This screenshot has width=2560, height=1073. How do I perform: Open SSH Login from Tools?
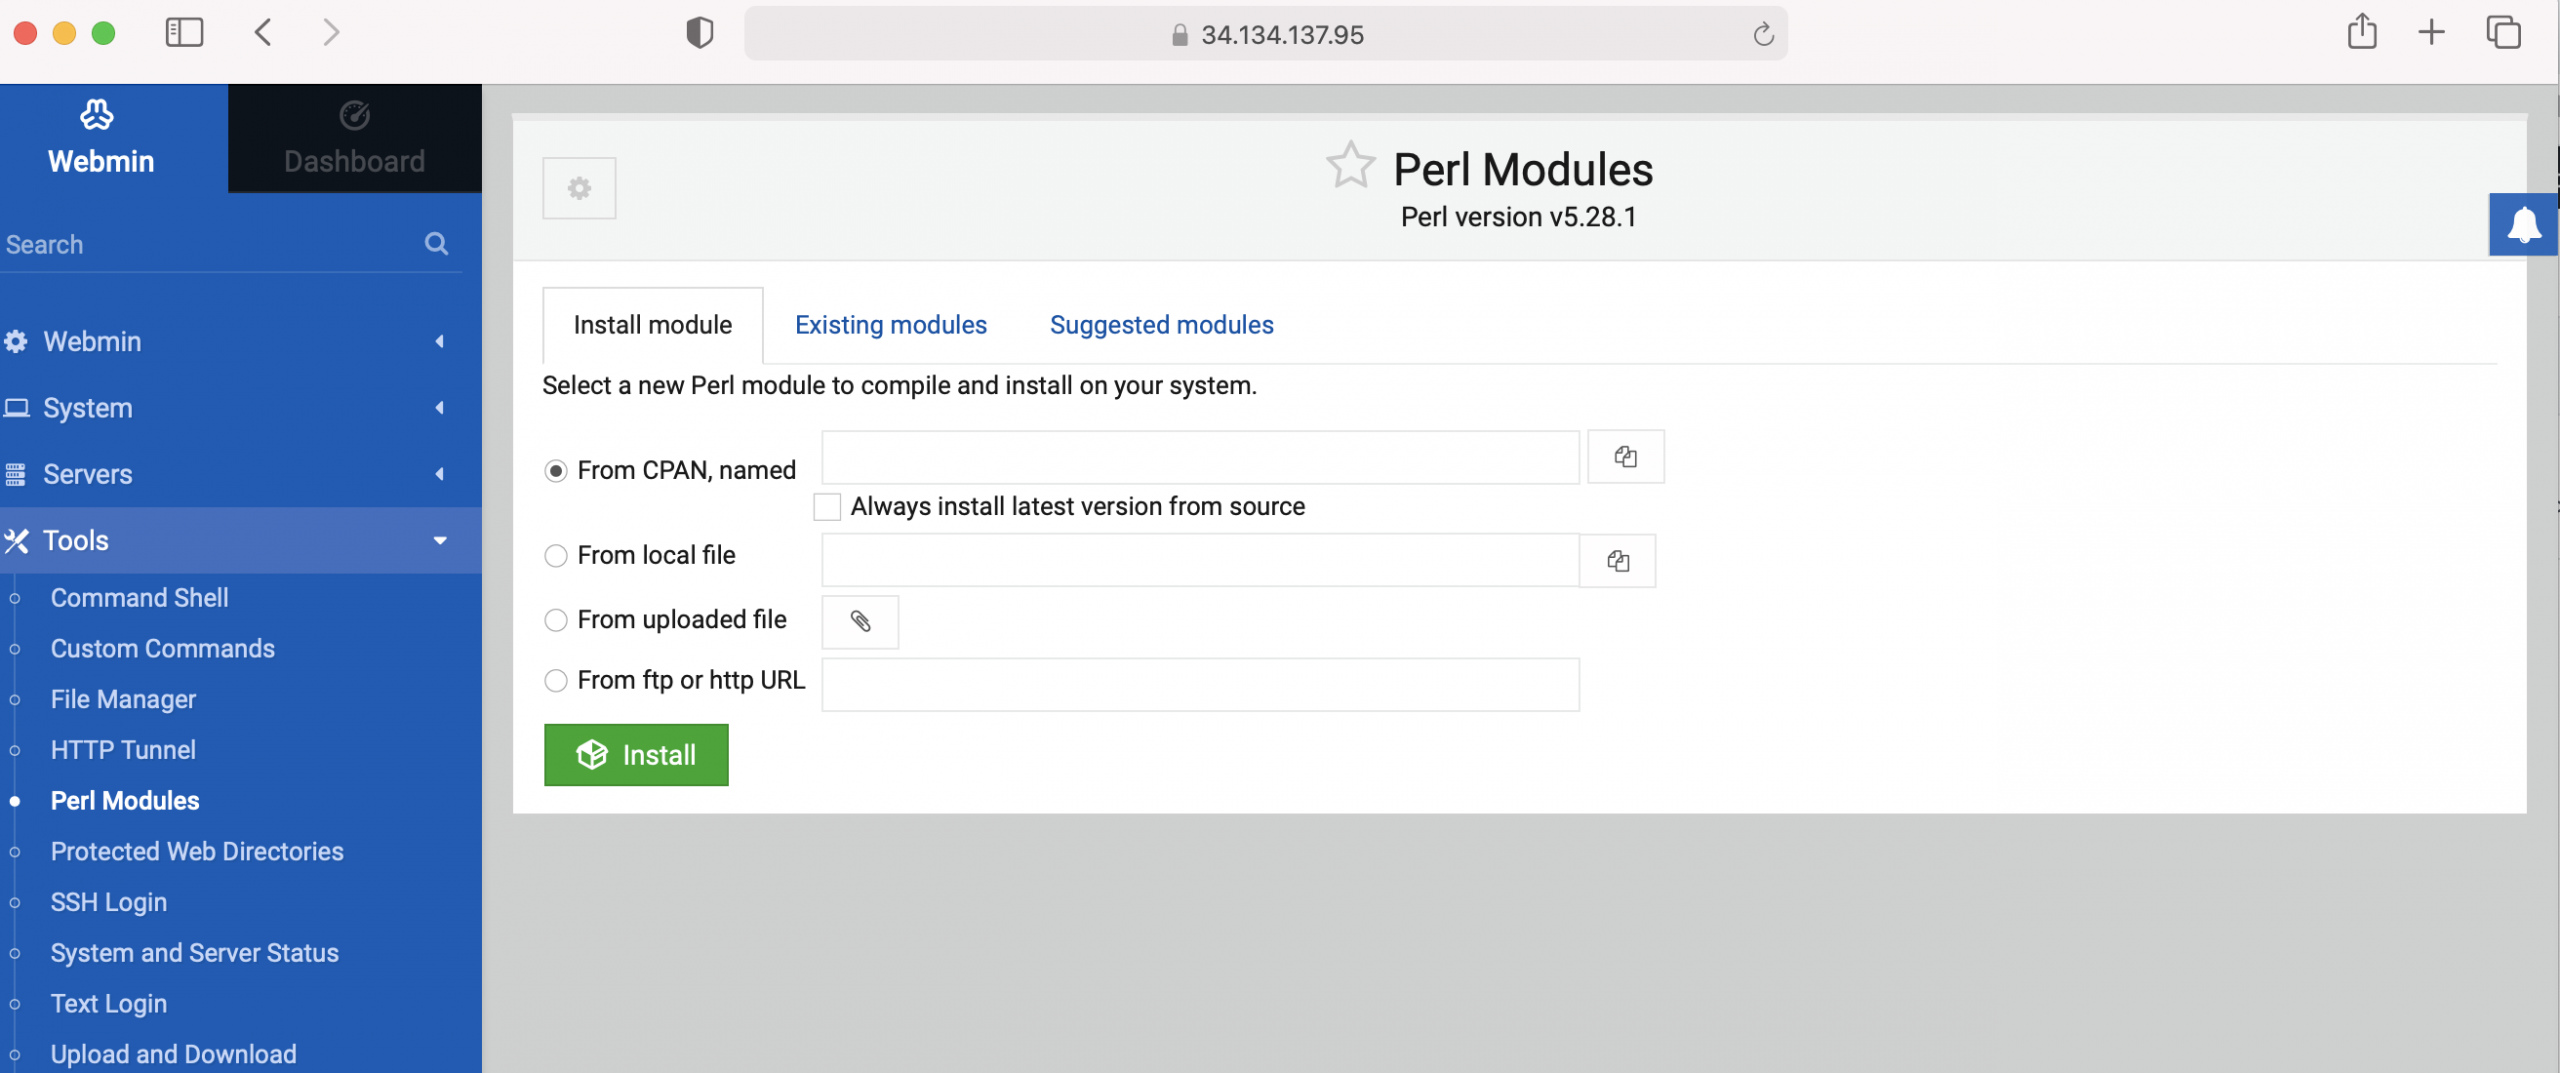click(x=109, y=903)
